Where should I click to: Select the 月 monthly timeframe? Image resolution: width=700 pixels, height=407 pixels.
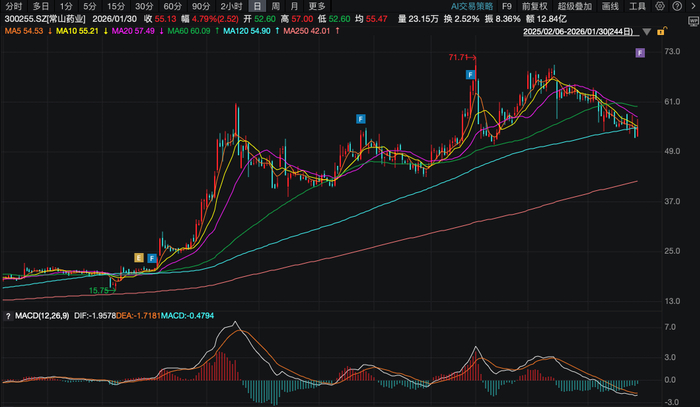[294, 6]
